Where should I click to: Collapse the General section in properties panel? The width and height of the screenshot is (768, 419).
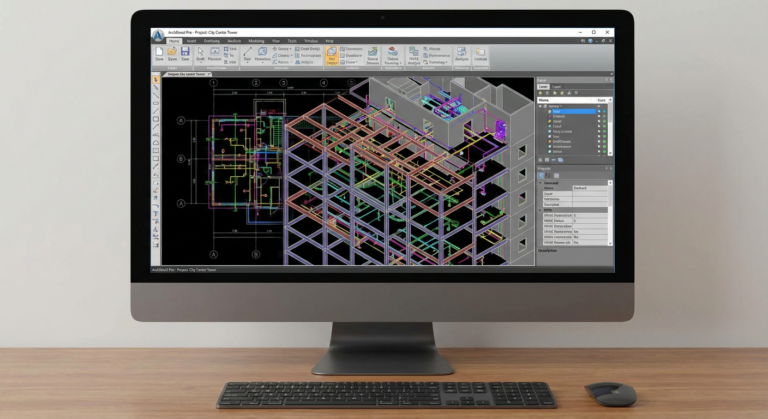click(541, 183)
